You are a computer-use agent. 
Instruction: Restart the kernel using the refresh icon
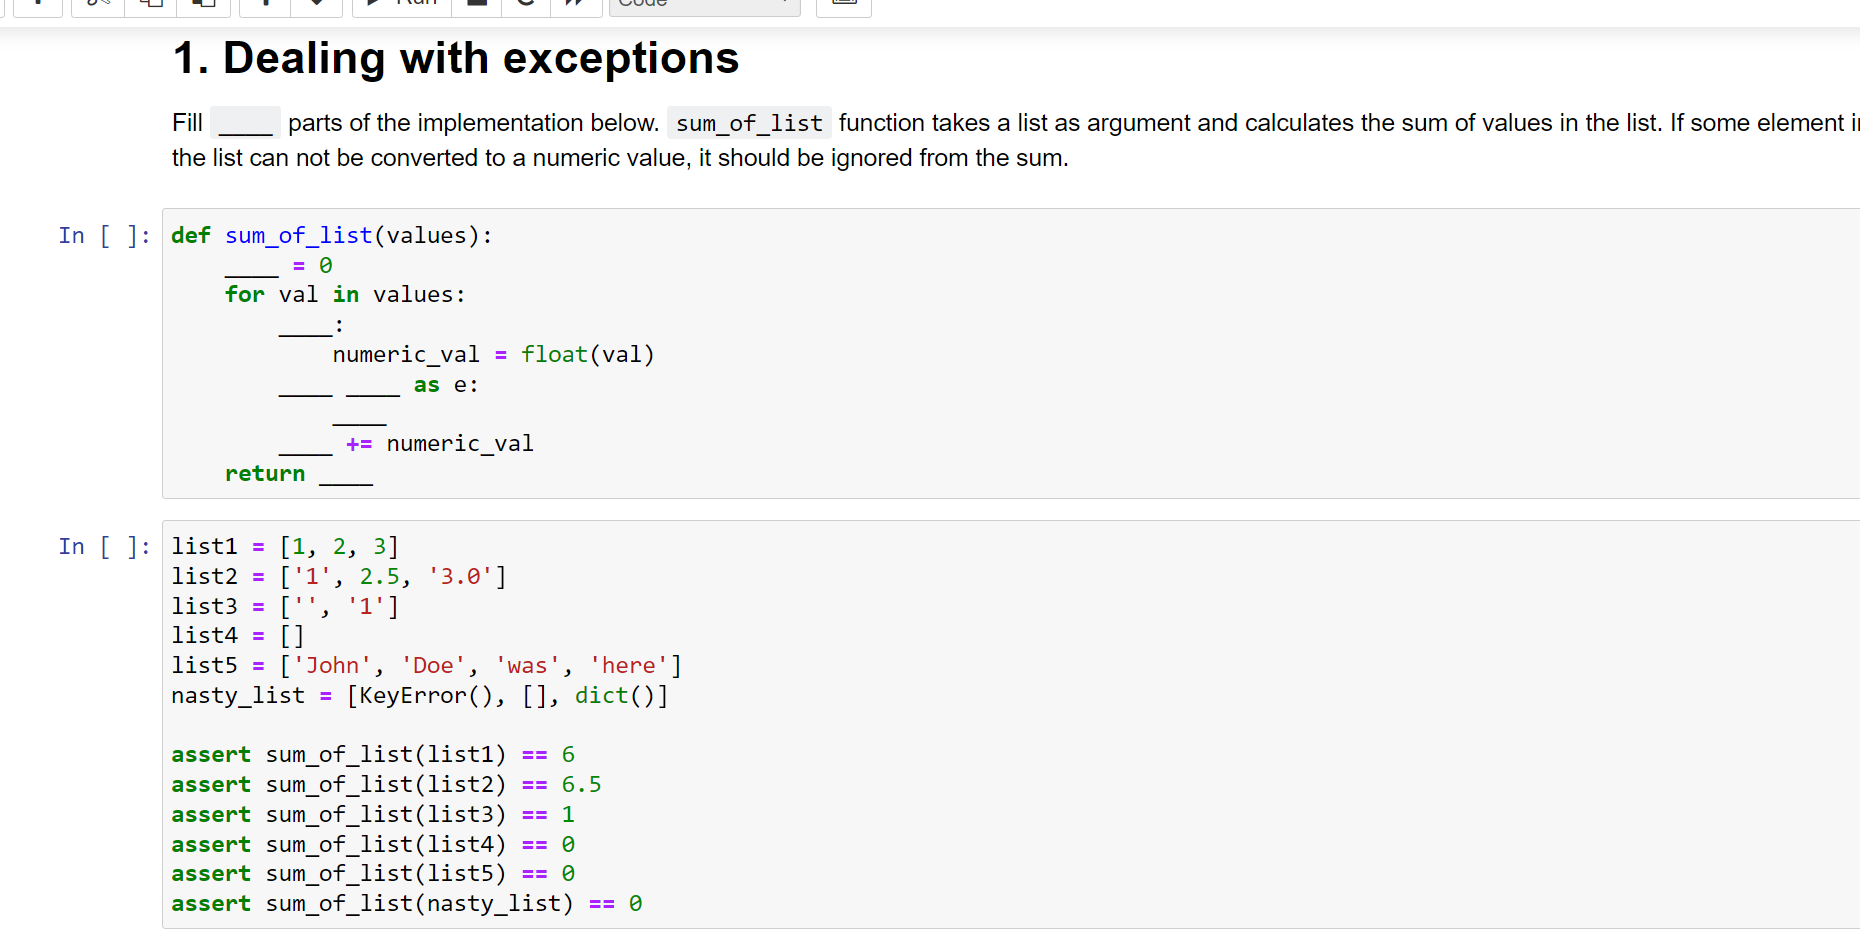coord(525,5)
